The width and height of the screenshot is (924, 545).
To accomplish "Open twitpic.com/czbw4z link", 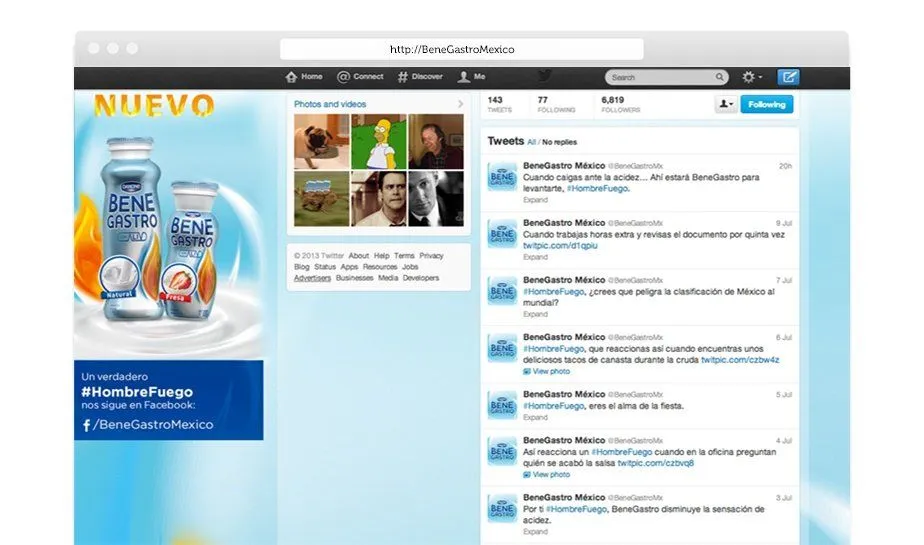I will point(740,360).
